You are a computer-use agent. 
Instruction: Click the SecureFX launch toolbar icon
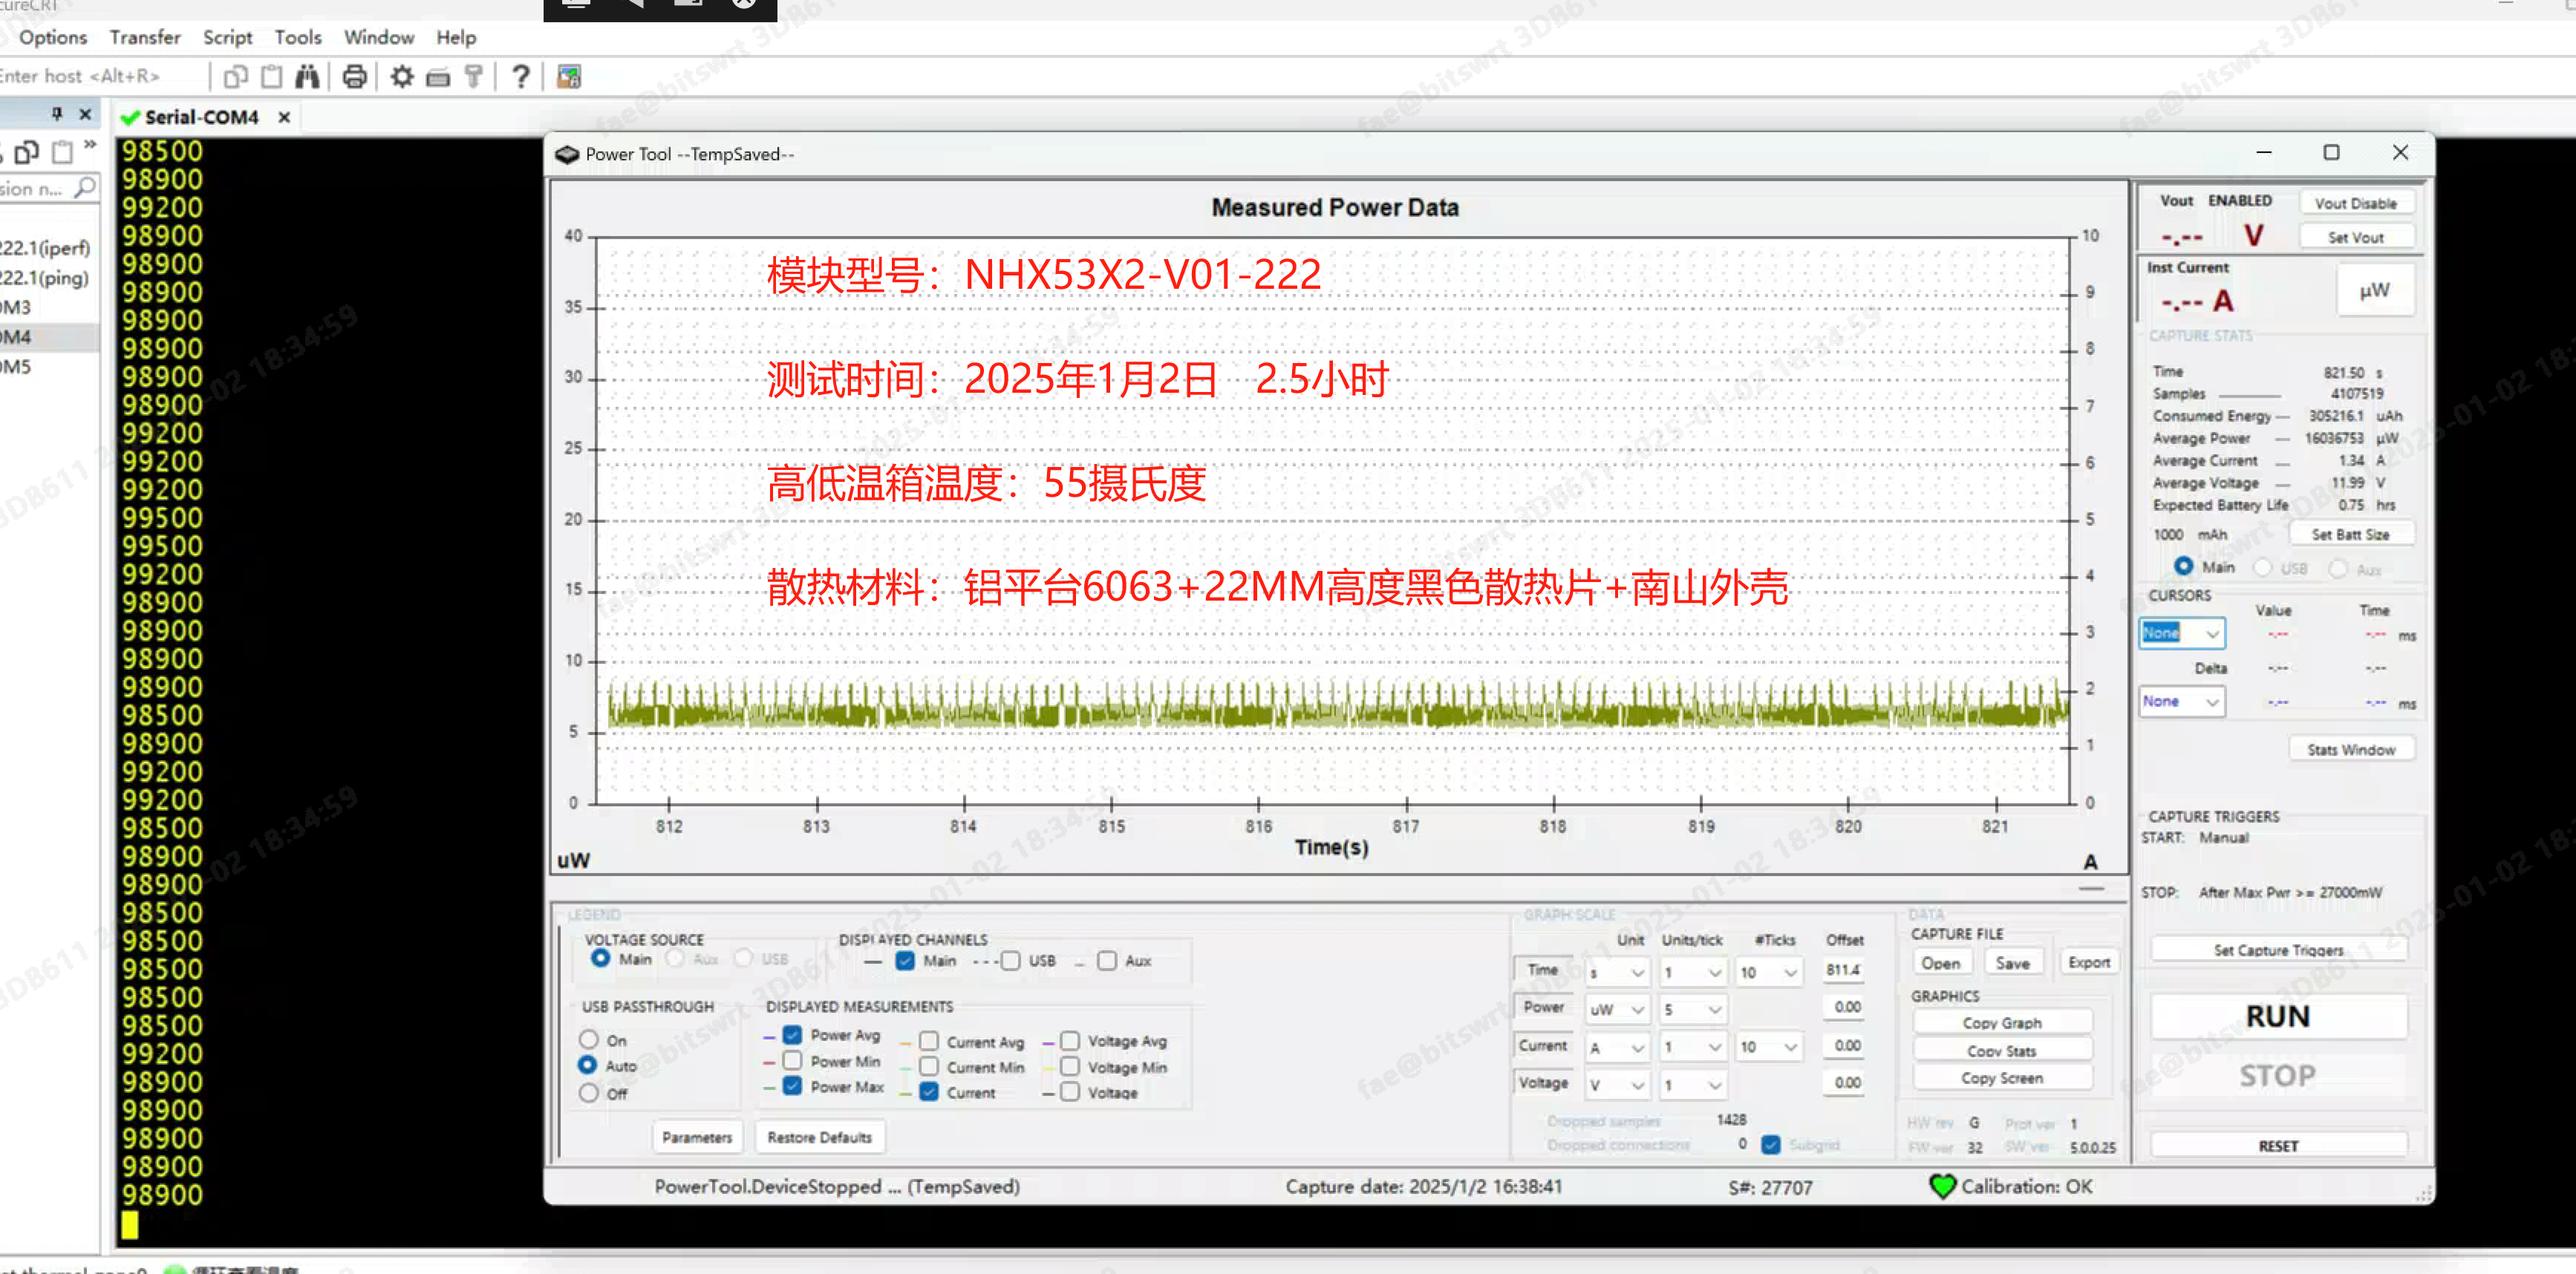click(569, 77)
